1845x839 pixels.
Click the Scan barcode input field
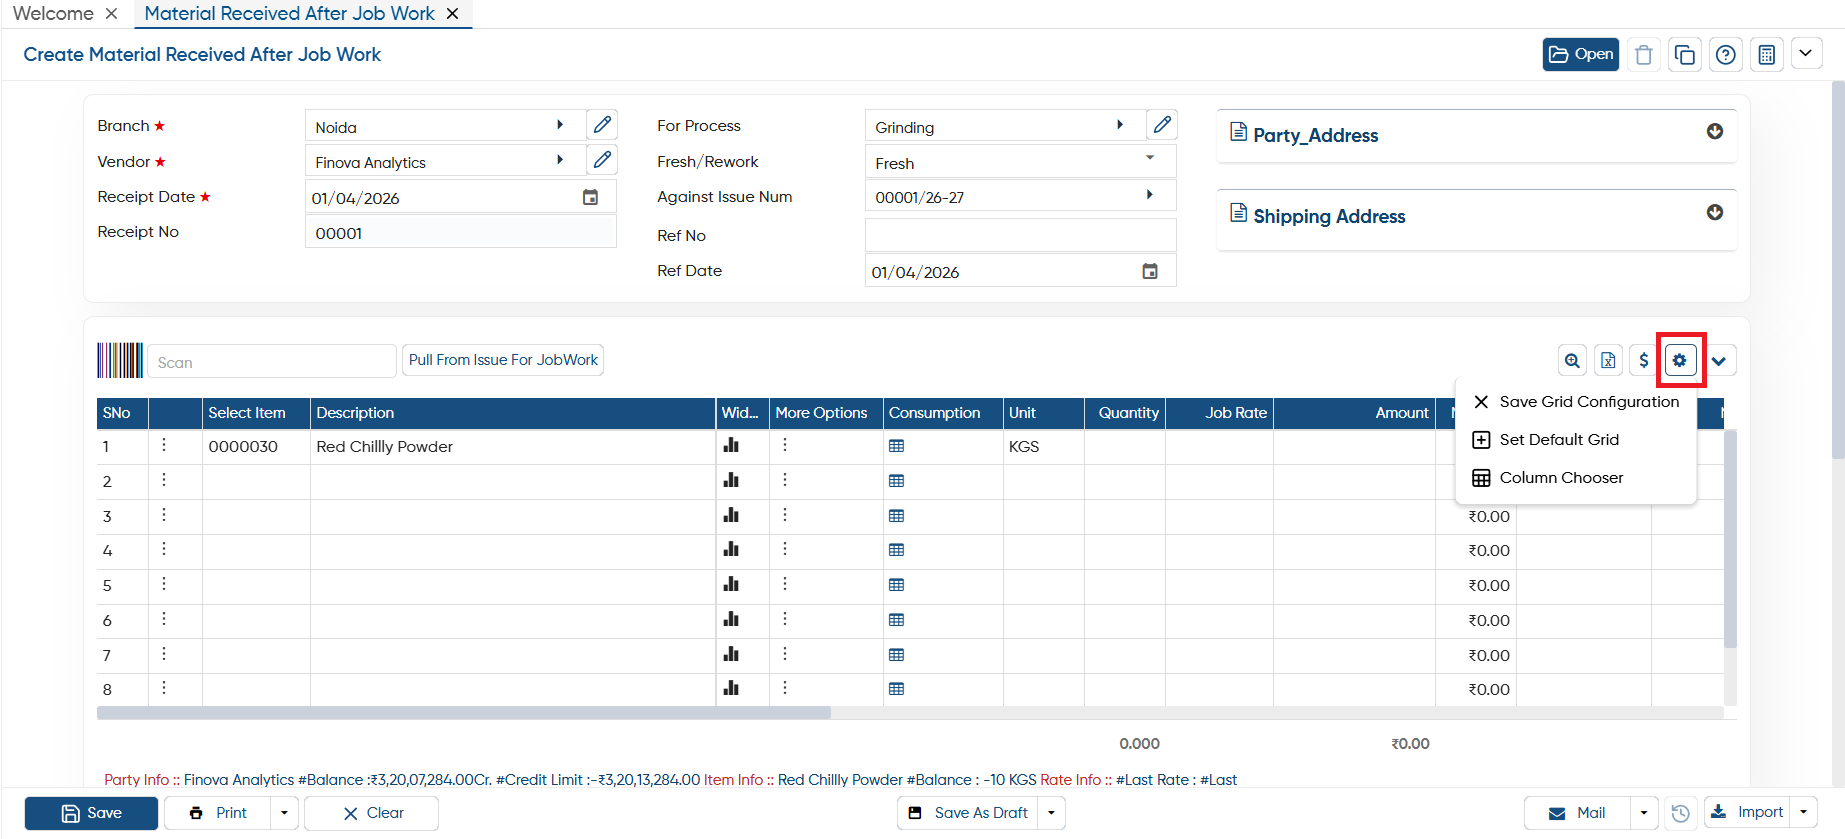272,362
